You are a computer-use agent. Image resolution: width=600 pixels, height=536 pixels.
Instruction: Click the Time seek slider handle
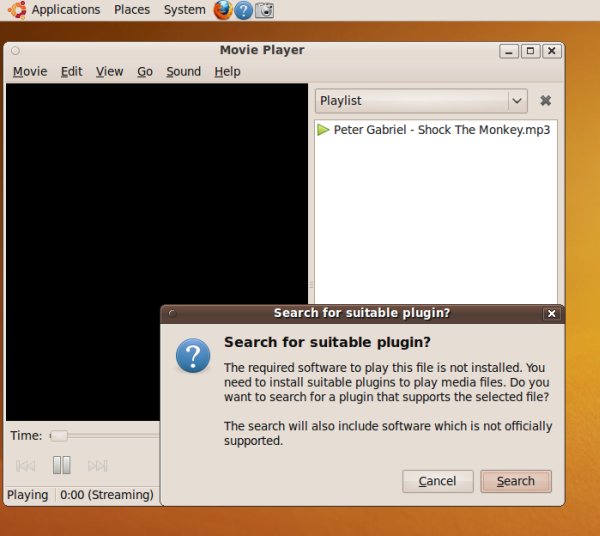tap(59, 436)
